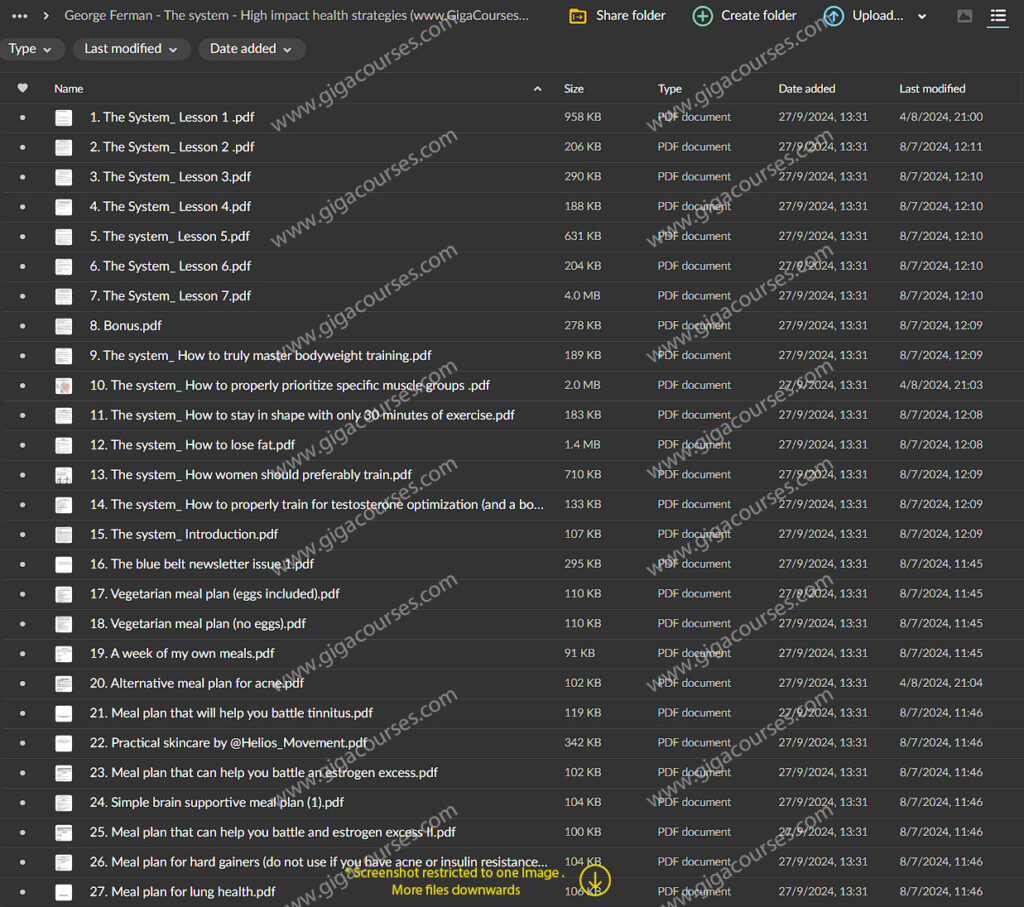Open the Upload options dropdown arrow
The width and height of the screenshot is (1024, 907).
(922, 17)
